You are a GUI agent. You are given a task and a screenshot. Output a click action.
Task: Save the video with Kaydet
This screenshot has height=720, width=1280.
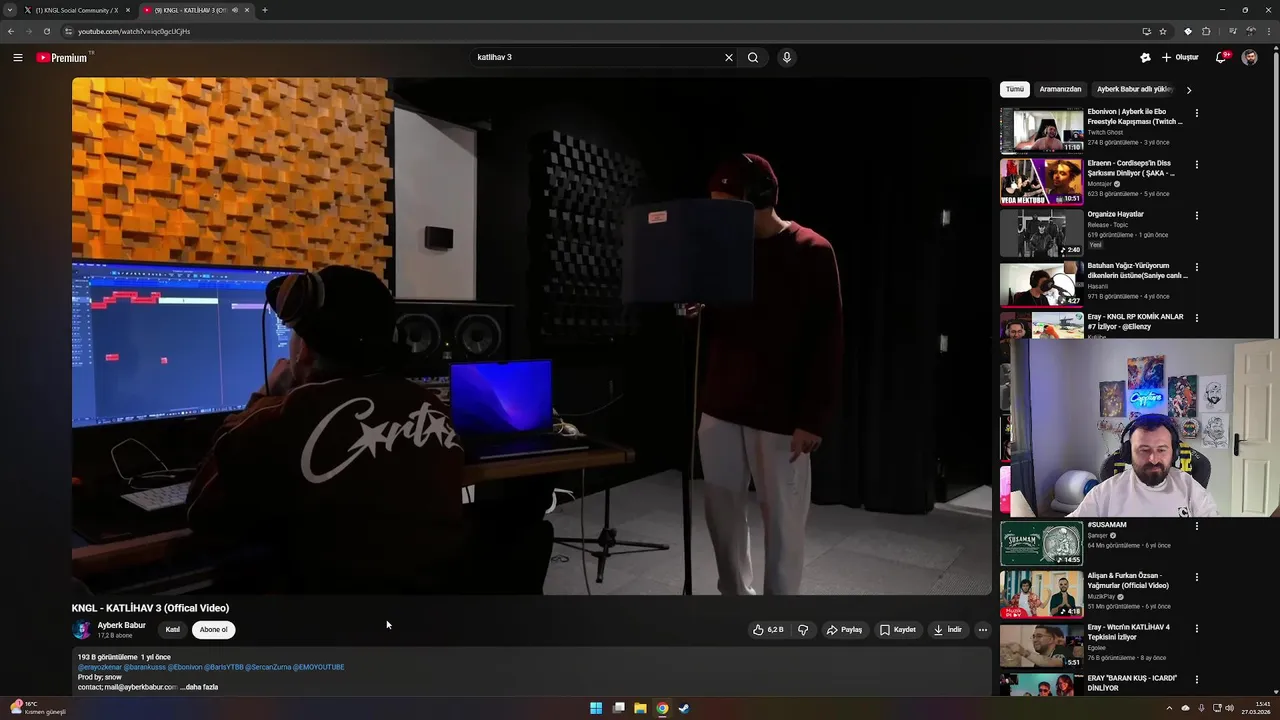pyautogui.click(x=898, y=630)
